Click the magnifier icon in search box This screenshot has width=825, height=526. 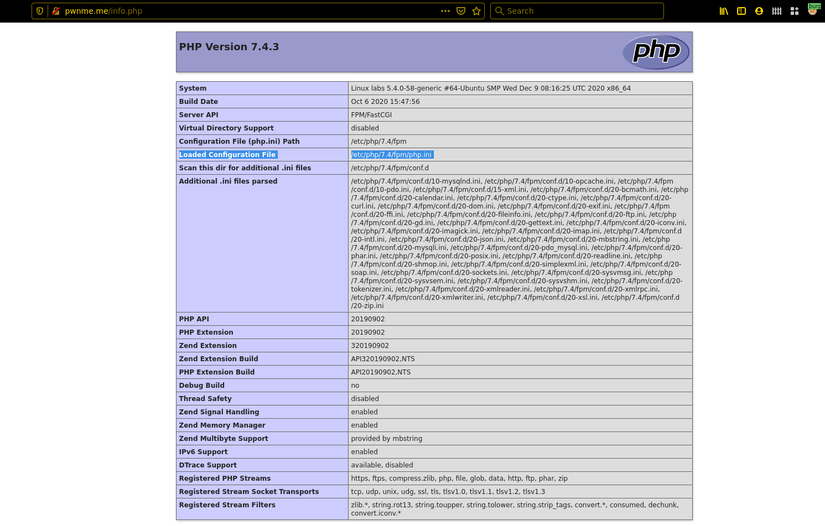click(x=499, y=11)
